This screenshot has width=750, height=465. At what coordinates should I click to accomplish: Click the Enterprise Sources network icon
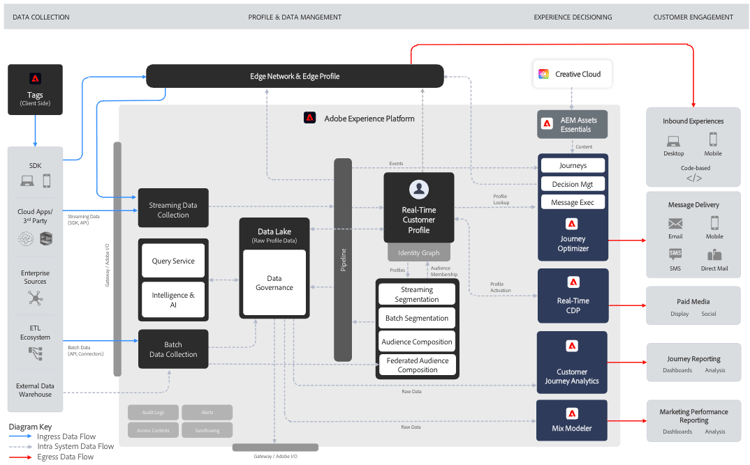(x=35, y=299)
